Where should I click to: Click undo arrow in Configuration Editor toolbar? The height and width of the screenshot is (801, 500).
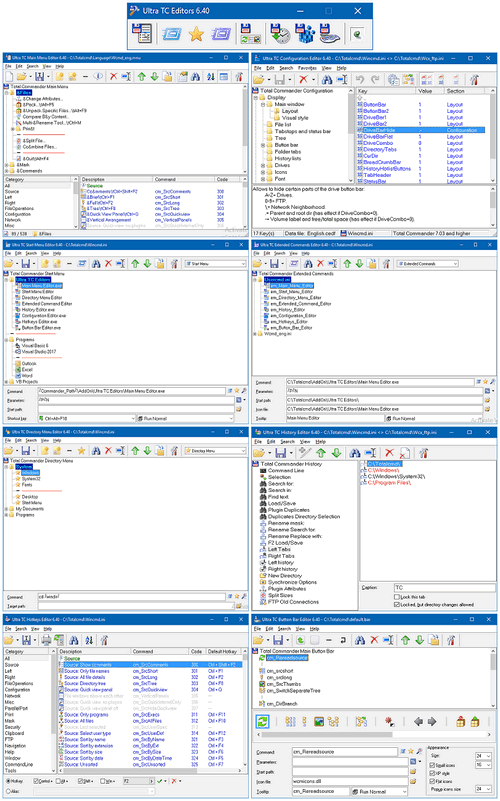(x=360, y=79)
